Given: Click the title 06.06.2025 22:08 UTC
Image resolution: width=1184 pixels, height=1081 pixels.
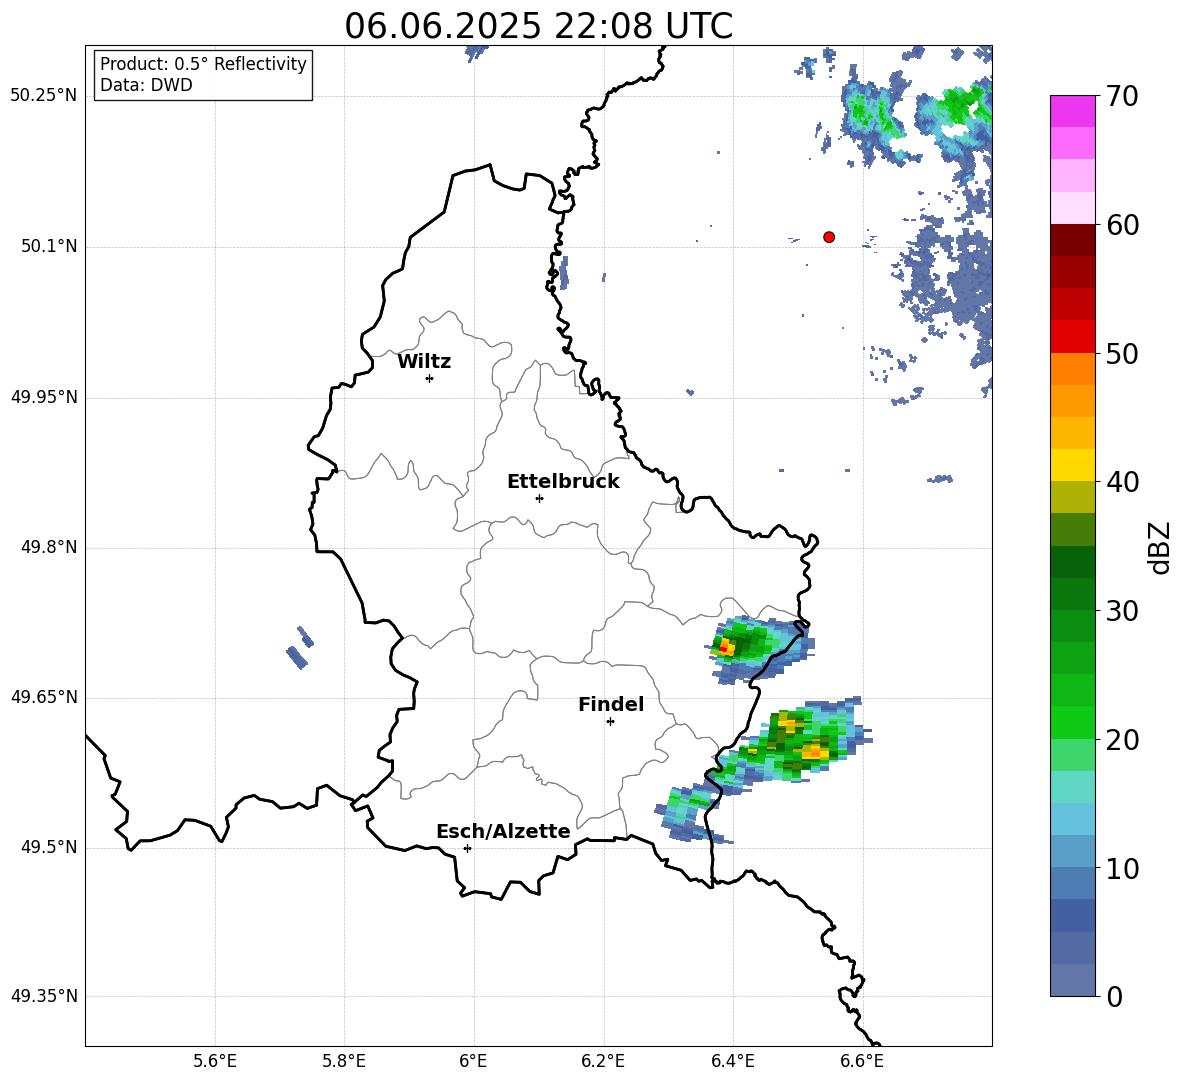Looking at the screenshot, I should tap(538, 26).
